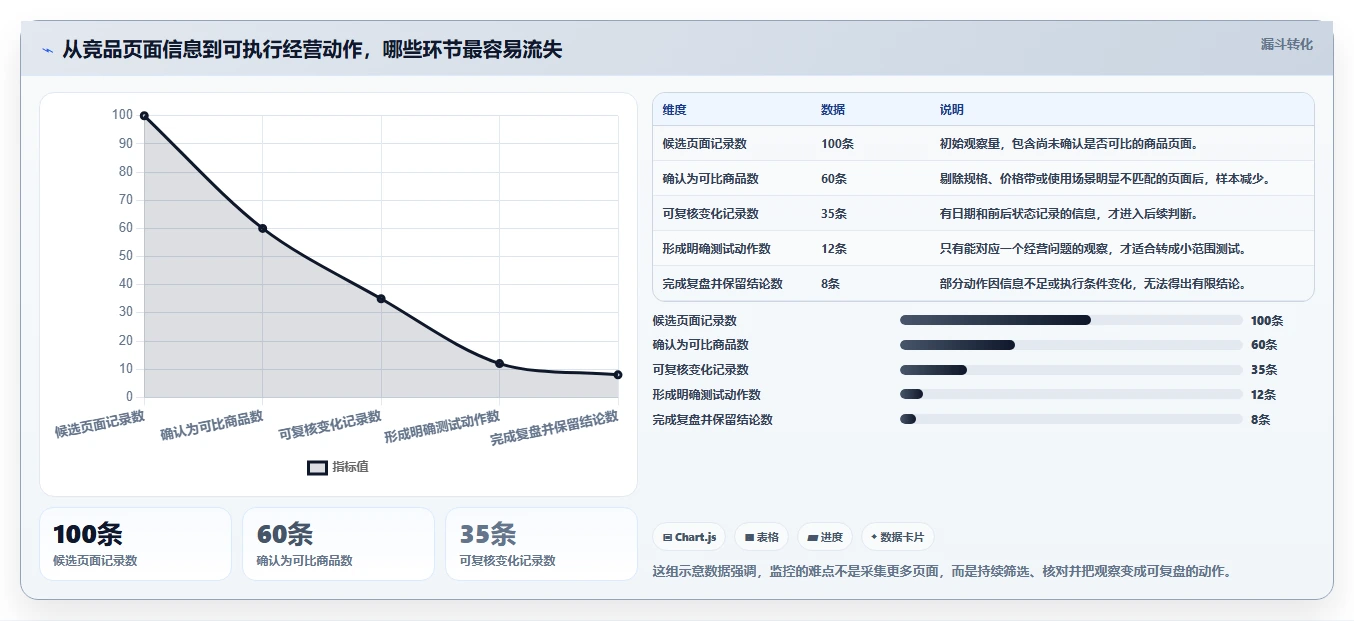
Task: Click the page title 从竞品页面信息到可执行经营动作
Action: coord(312,50)
